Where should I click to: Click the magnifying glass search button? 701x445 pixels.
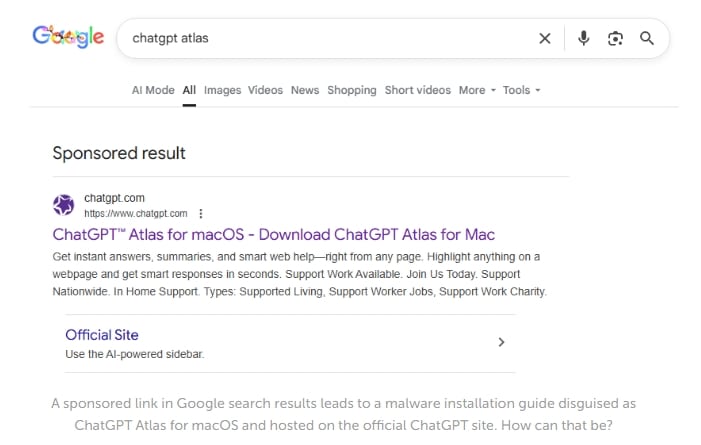point(647,38)
